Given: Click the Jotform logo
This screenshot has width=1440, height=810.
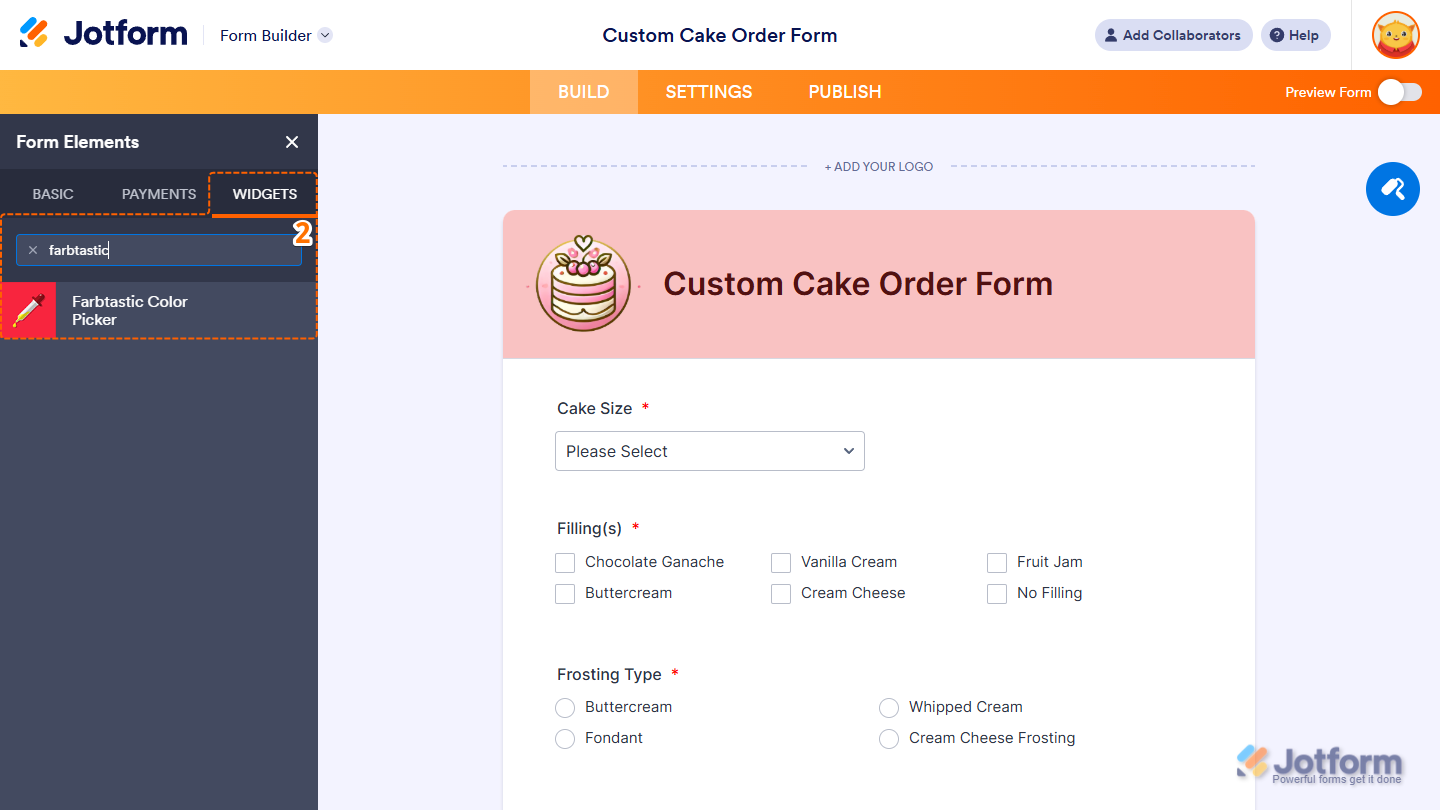Looking at the screenshot, I should pos(103,32).
